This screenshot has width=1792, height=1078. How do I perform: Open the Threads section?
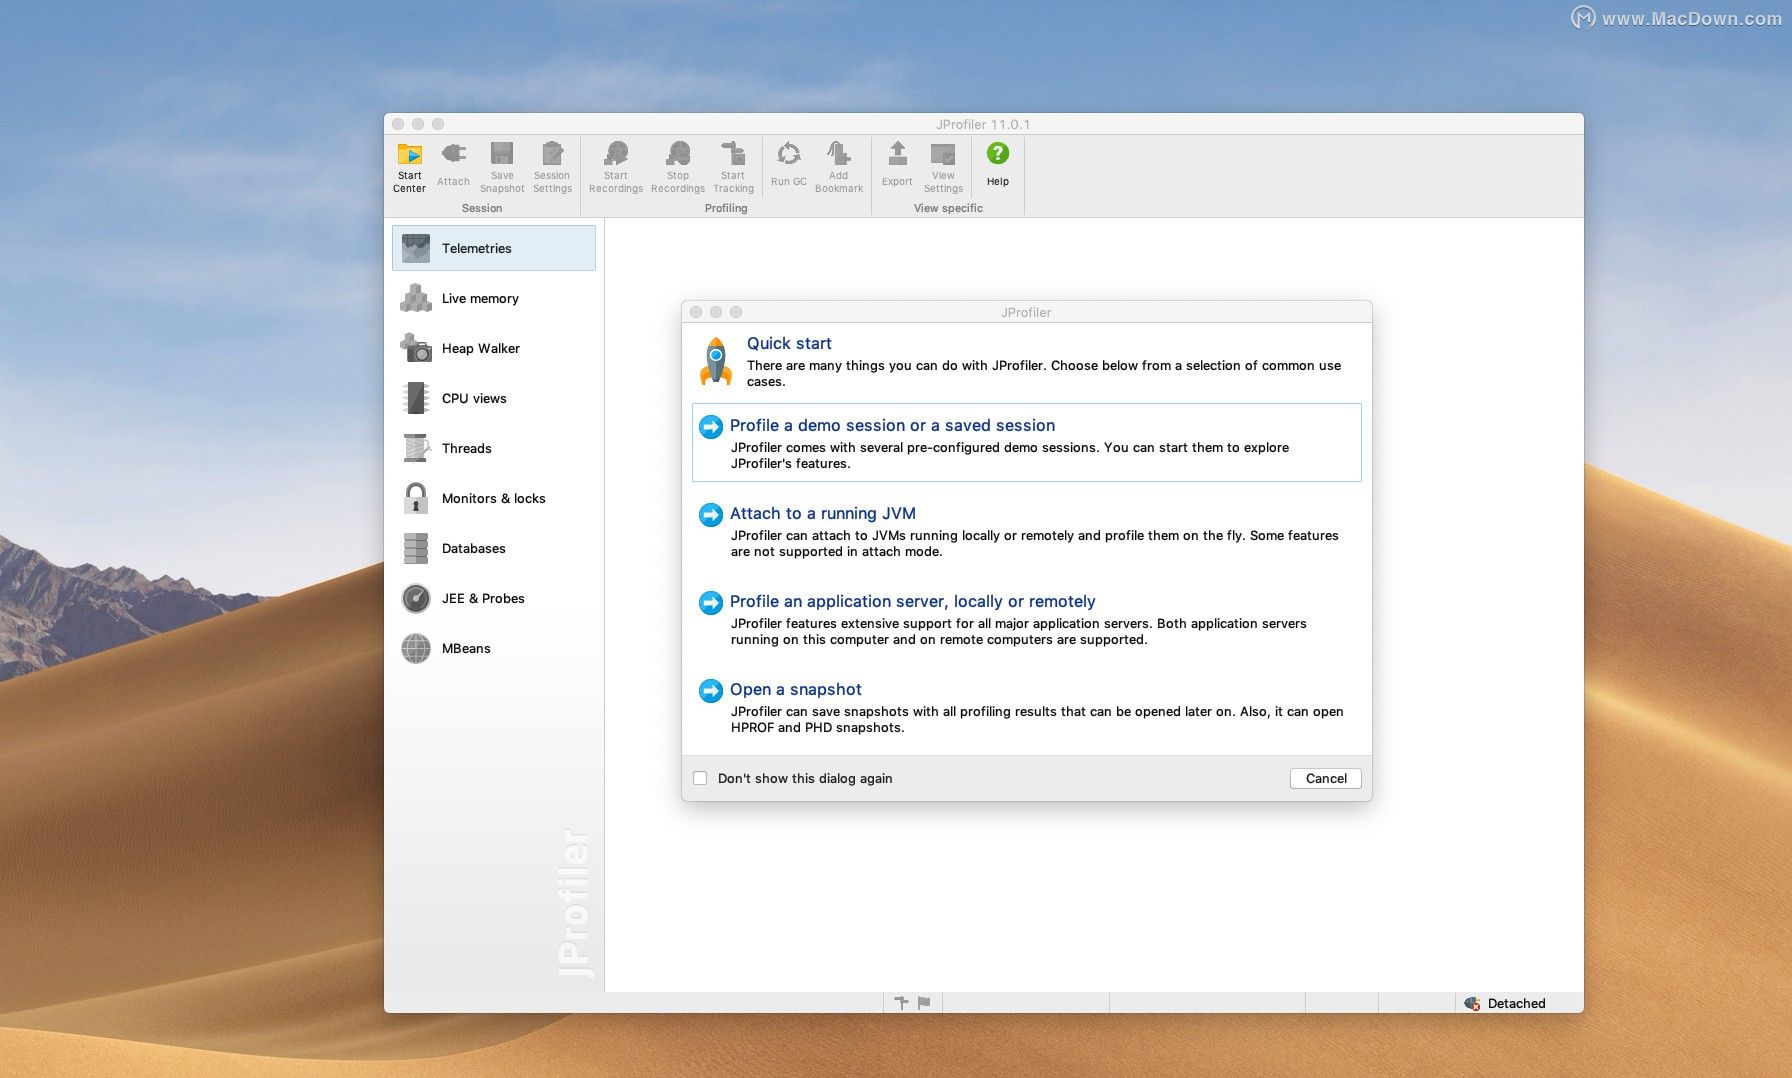(x=494, y=448)
